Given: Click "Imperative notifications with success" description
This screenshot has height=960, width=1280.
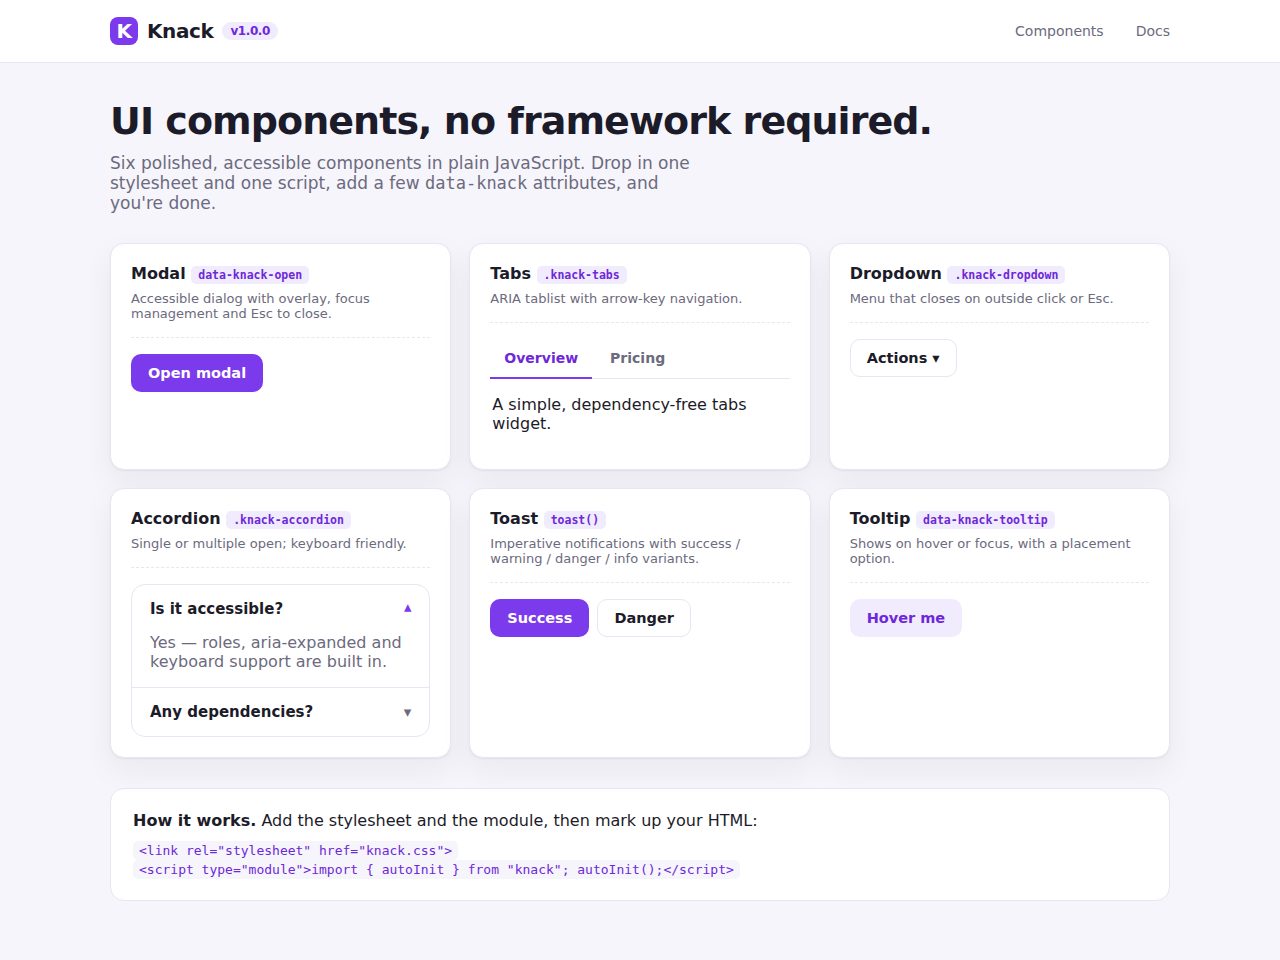Looking at the screenshot, I should click(x=615, y=551).
